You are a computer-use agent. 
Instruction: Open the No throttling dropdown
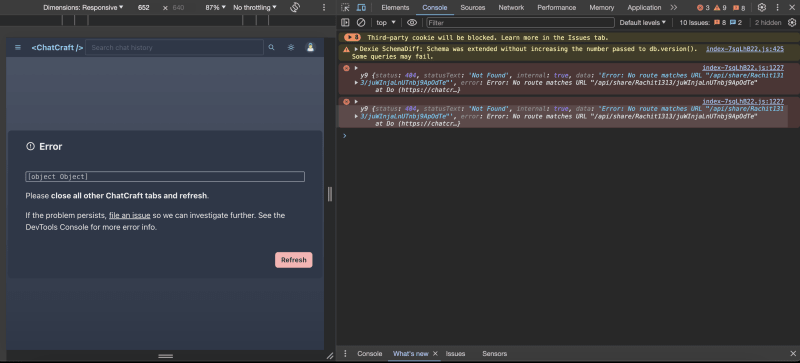255,8
